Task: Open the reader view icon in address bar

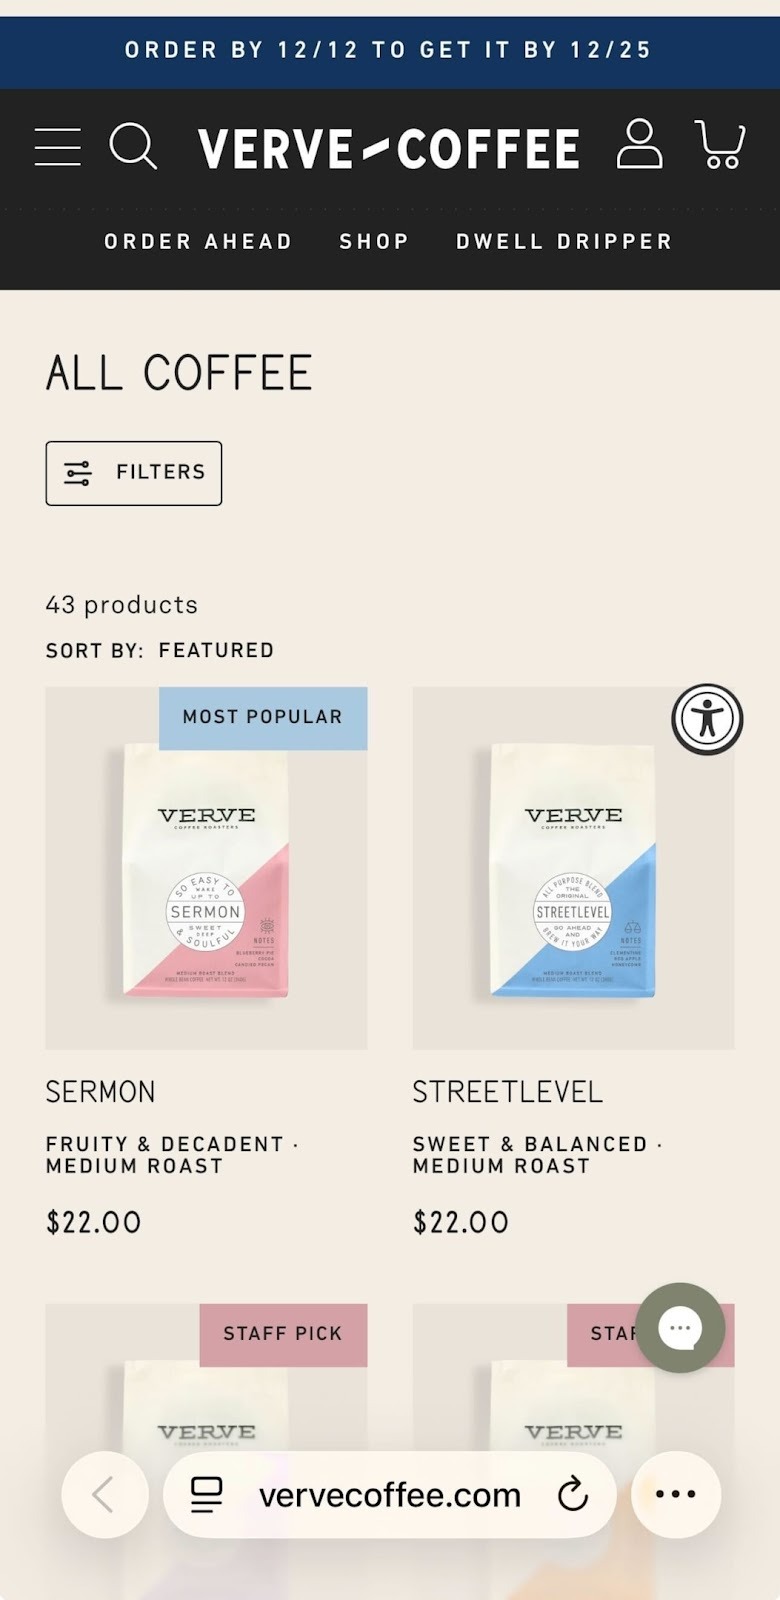Action: tap(205, 1494)
